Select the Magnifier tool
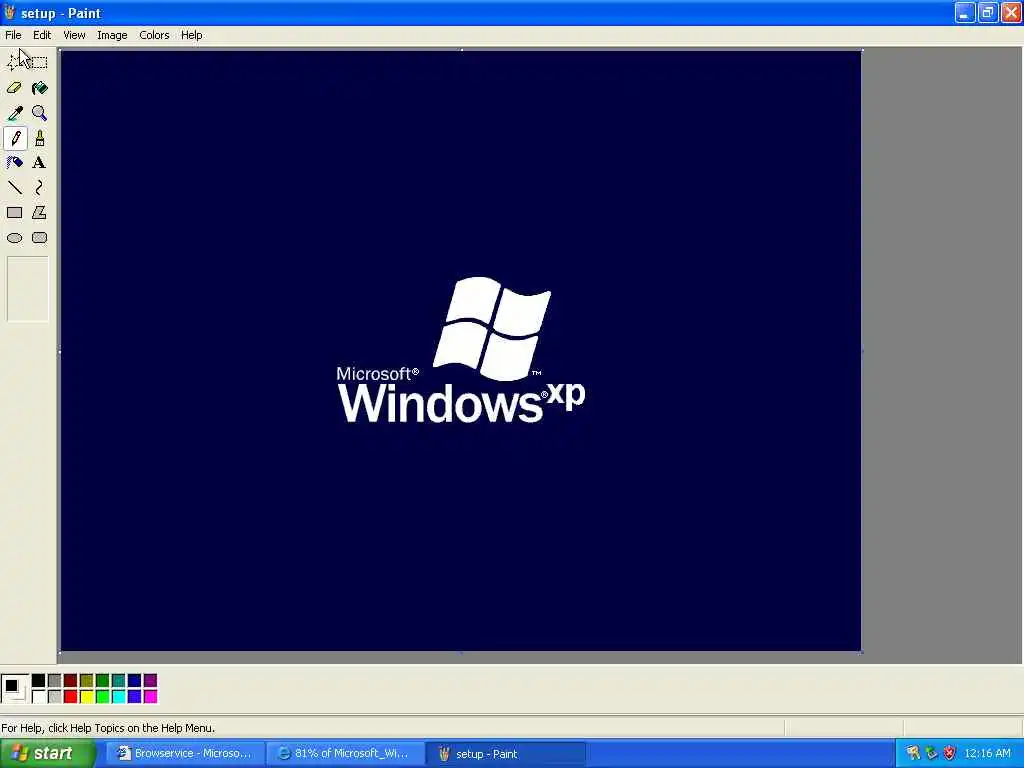Screen dimensions: 1024x768 coord(39,113)
